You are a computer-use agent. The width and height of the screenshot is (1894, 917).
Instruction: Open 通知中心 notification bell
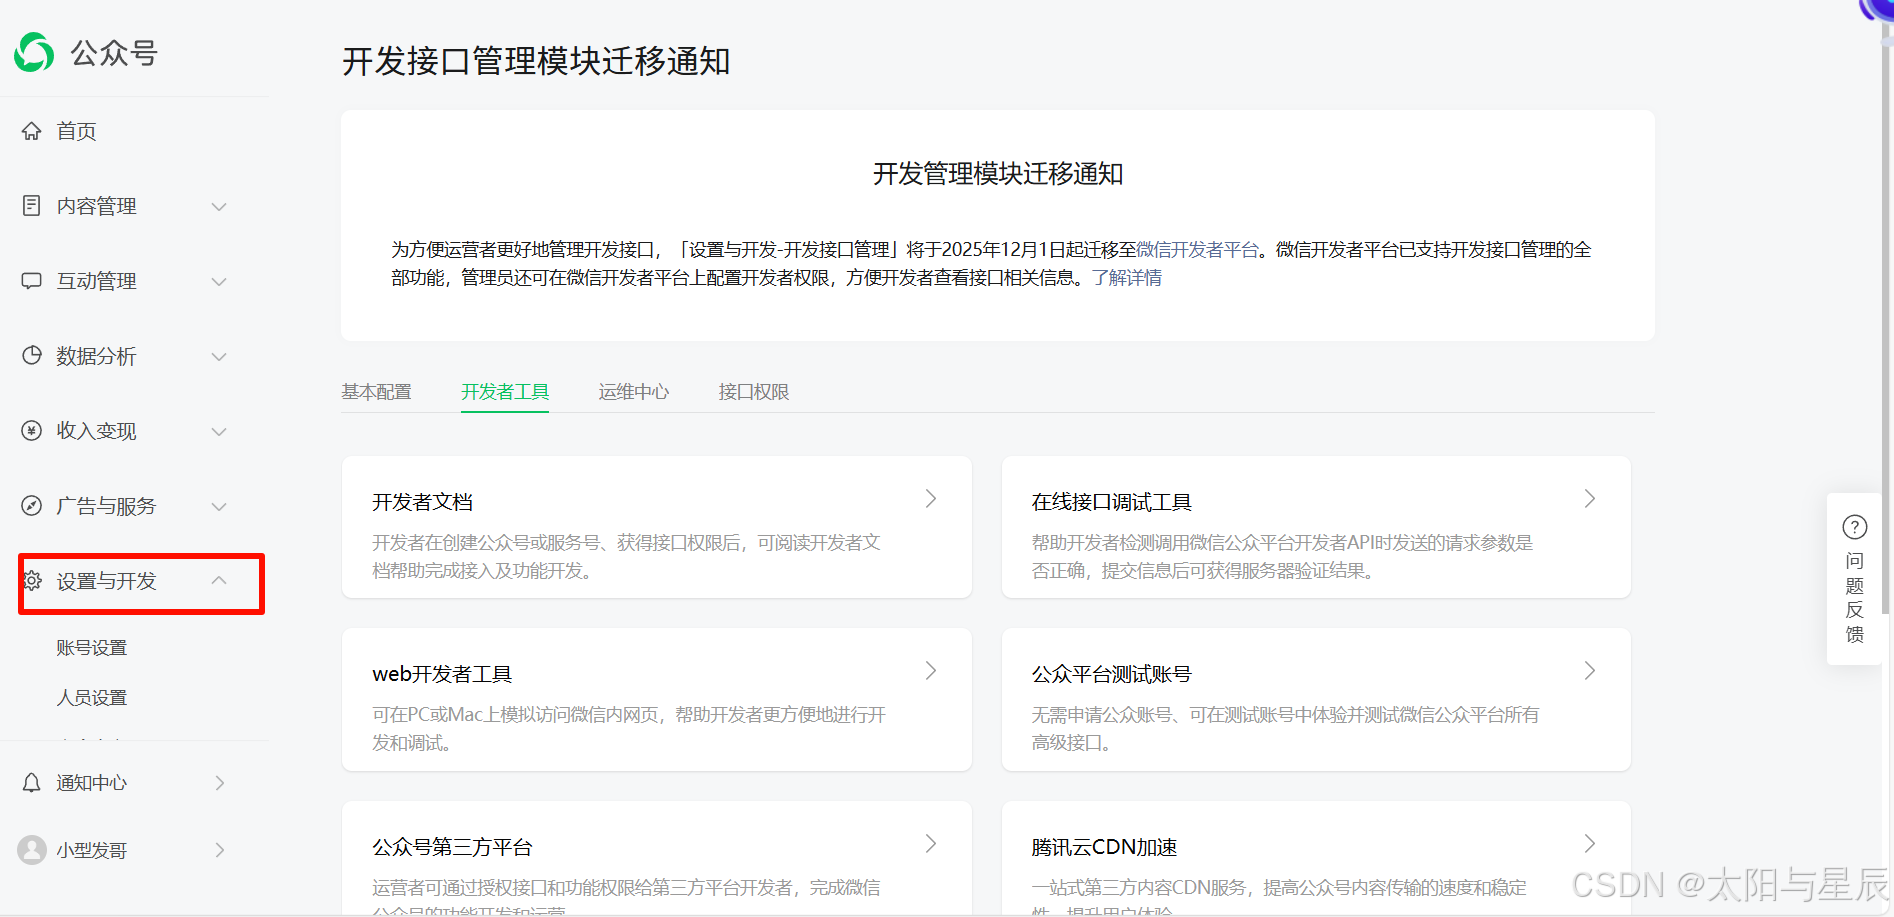[x=31, y=782]
